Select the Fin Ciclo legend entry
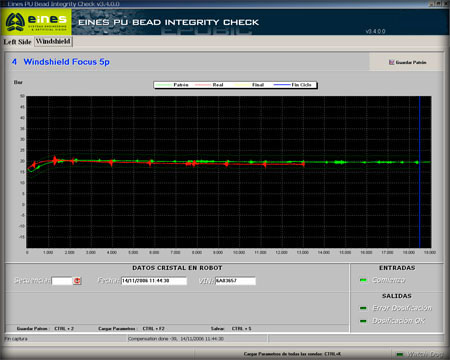This screenshot has width=450, height=360. click(x=293, y=85)
